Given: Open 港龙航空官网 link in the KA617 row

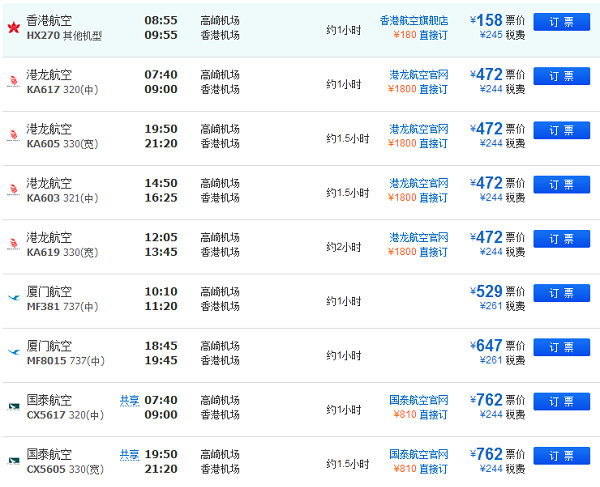Looking at the screenshot, I should [418, 74].
